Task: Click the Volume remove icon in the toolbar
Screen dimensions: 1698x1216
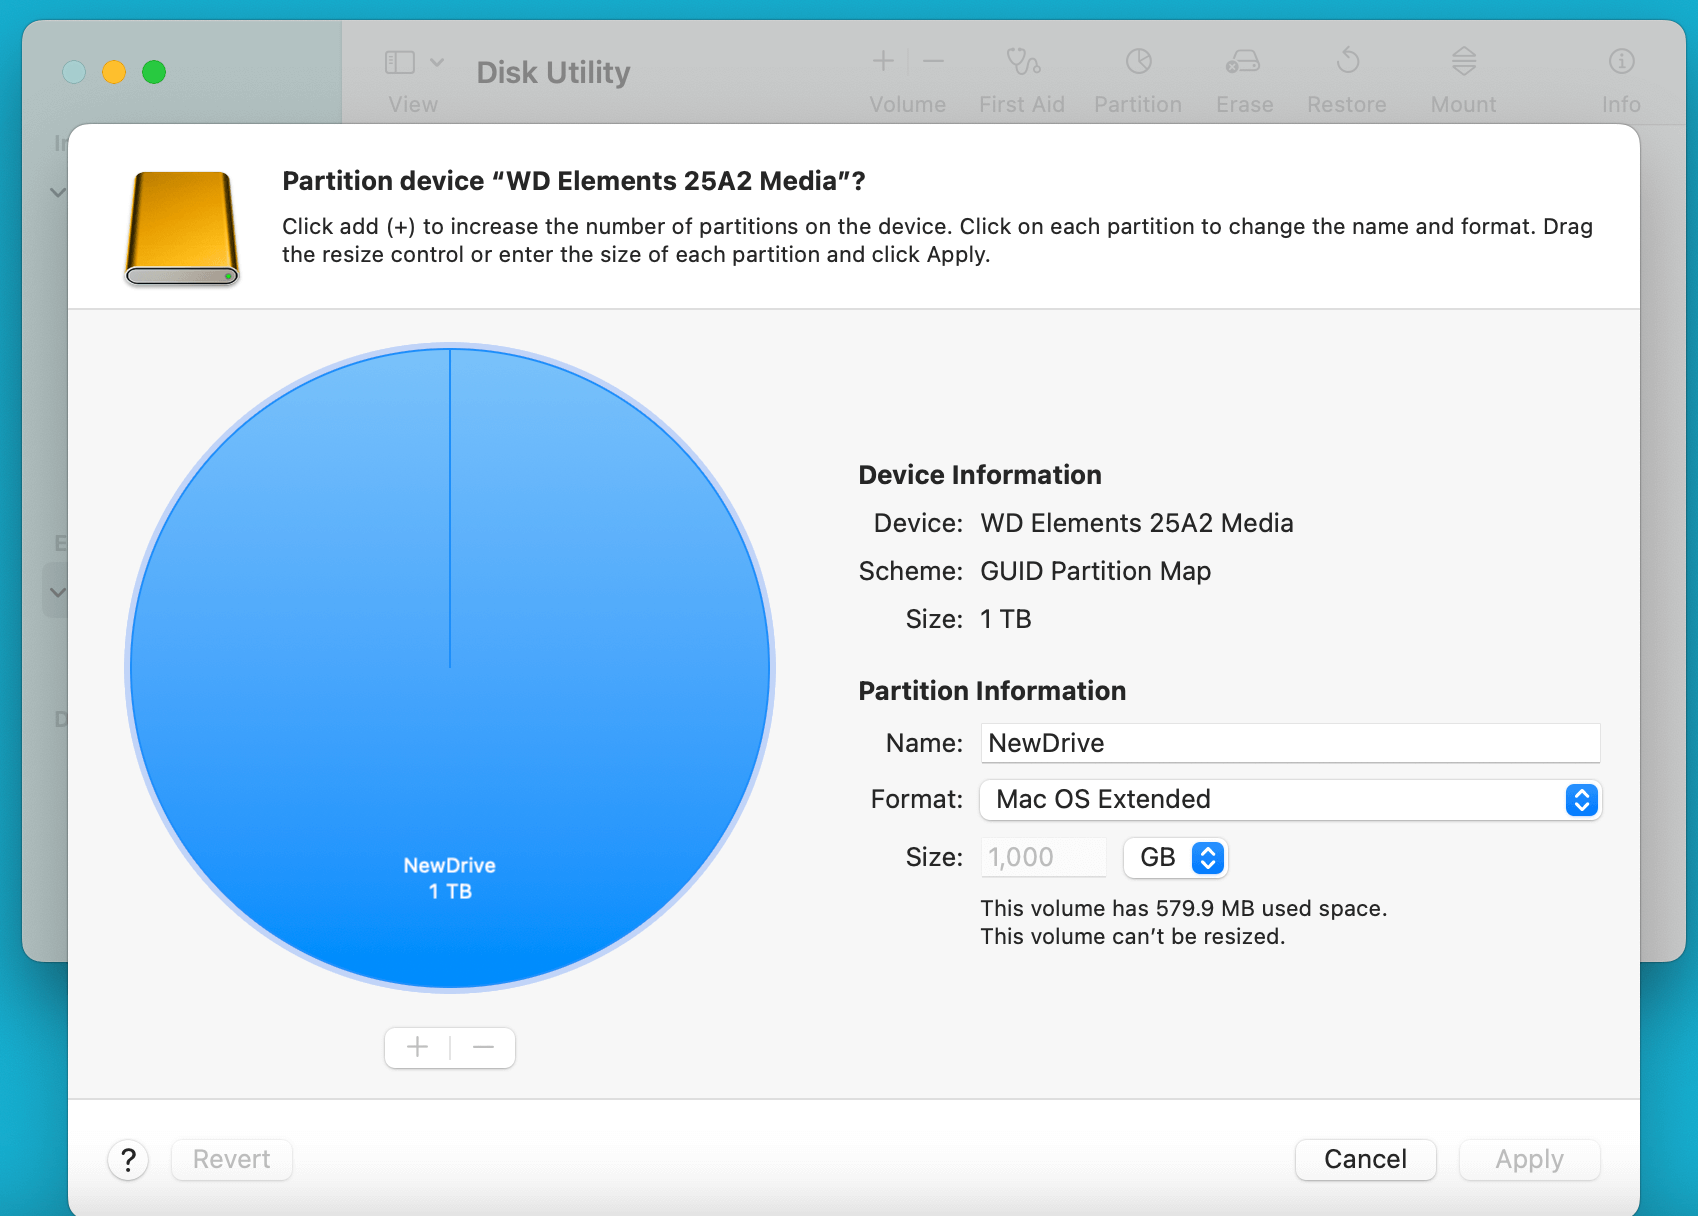Action: pyautogui.click(x=933, y=62)
